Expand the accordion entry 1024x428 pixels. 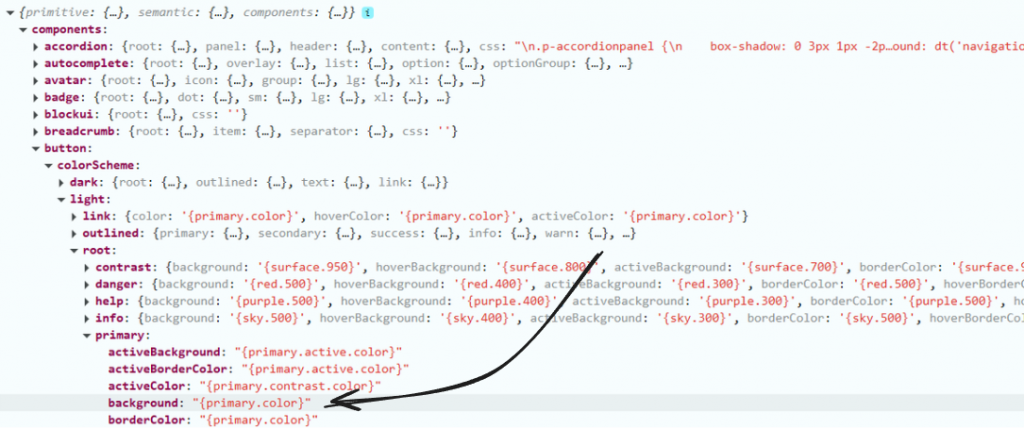[35, 46]
